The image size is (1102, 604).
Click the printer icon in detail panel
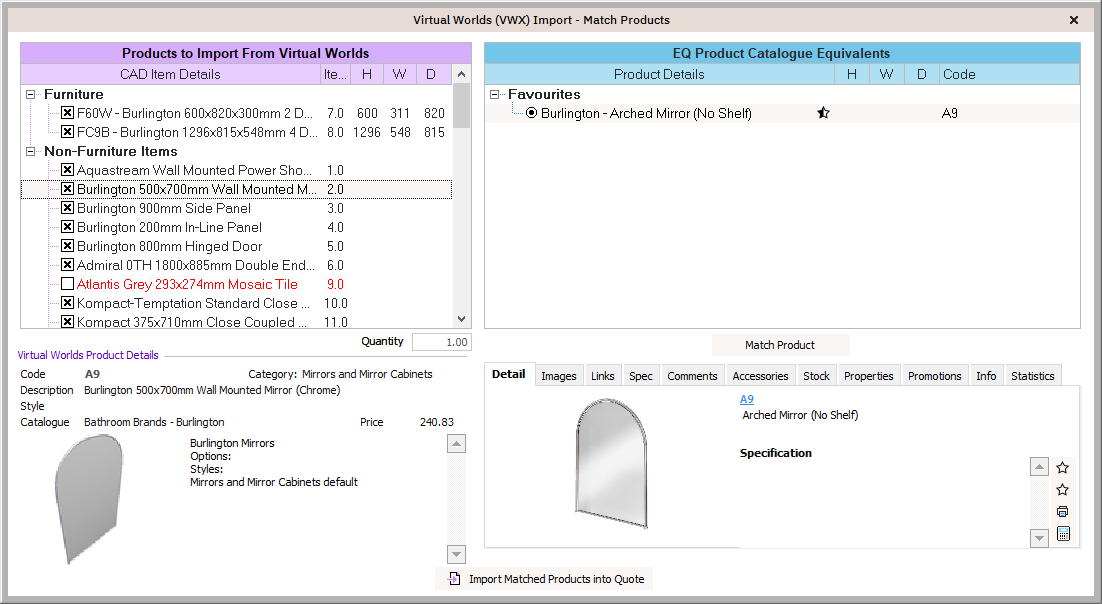pos(1062,512)
